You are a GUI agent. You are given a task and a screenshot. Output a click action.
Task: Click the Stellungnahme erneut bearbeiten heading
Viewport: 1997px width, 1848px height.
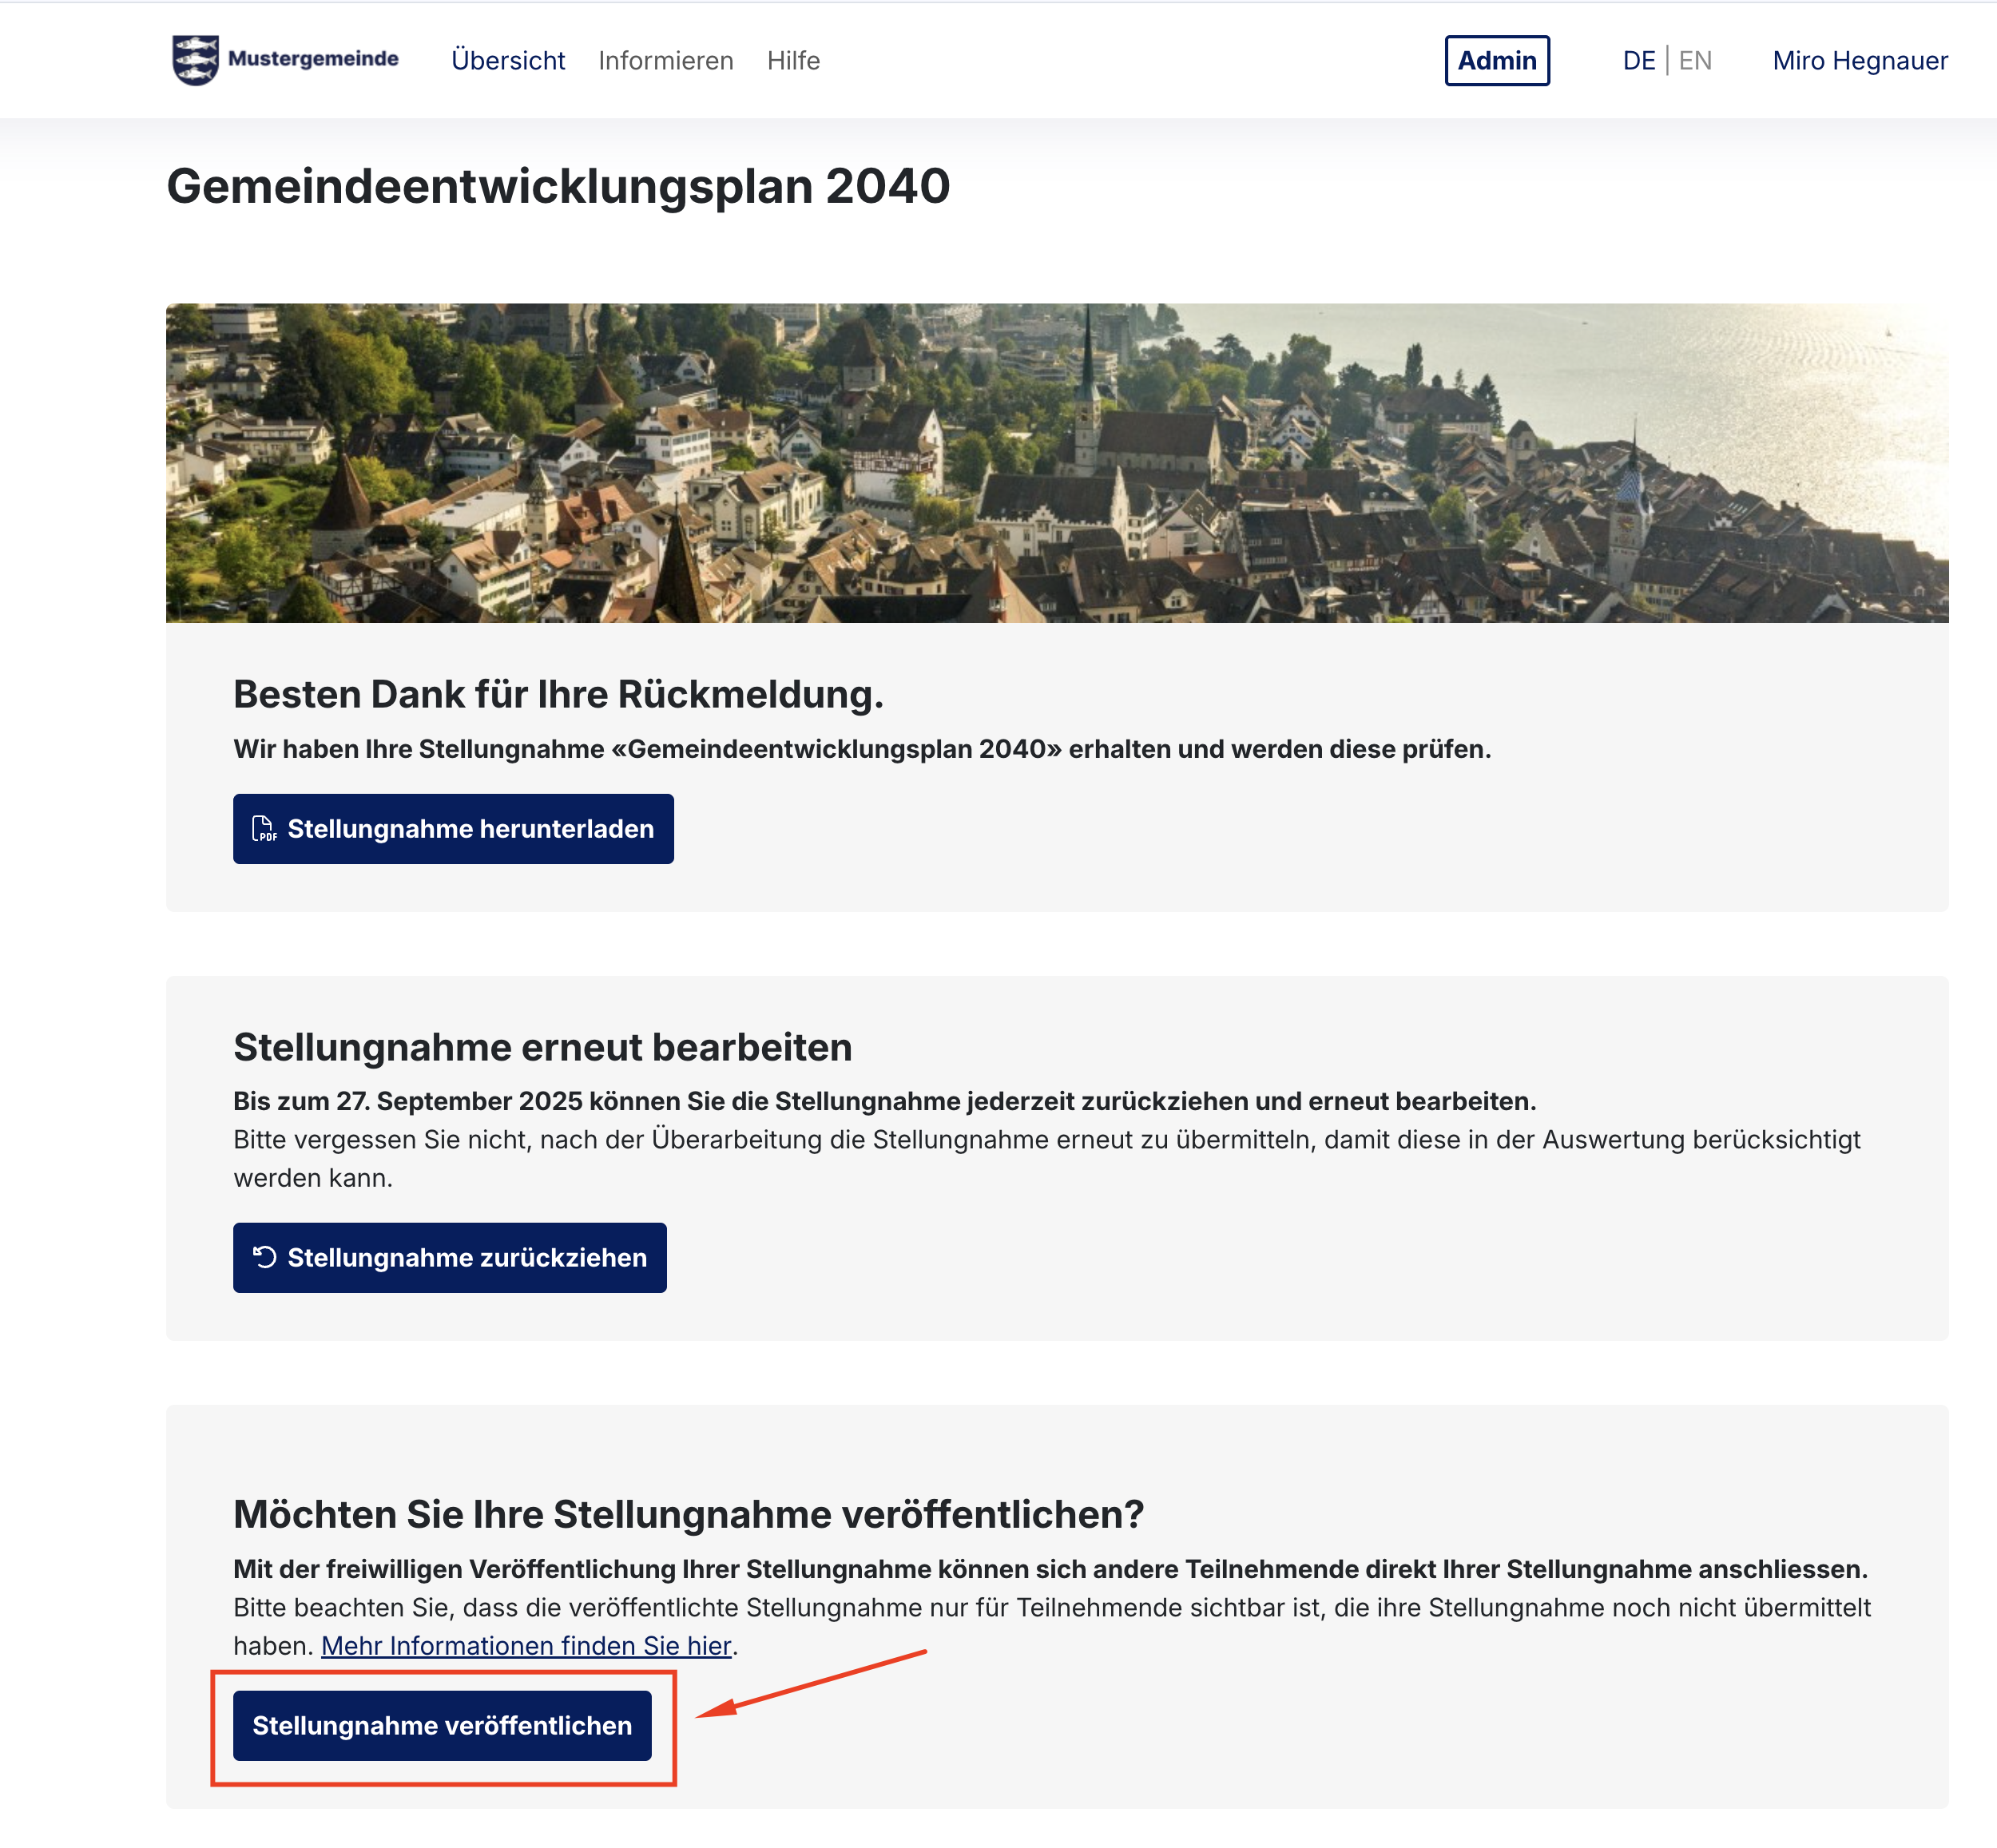tap(542, 1047)
